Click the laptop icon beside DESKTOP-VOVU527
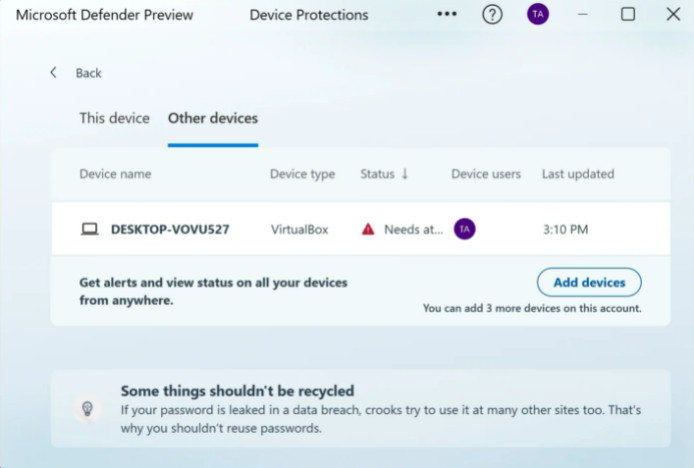Viewport: 694px width, 468px height. tap(90, 229)
